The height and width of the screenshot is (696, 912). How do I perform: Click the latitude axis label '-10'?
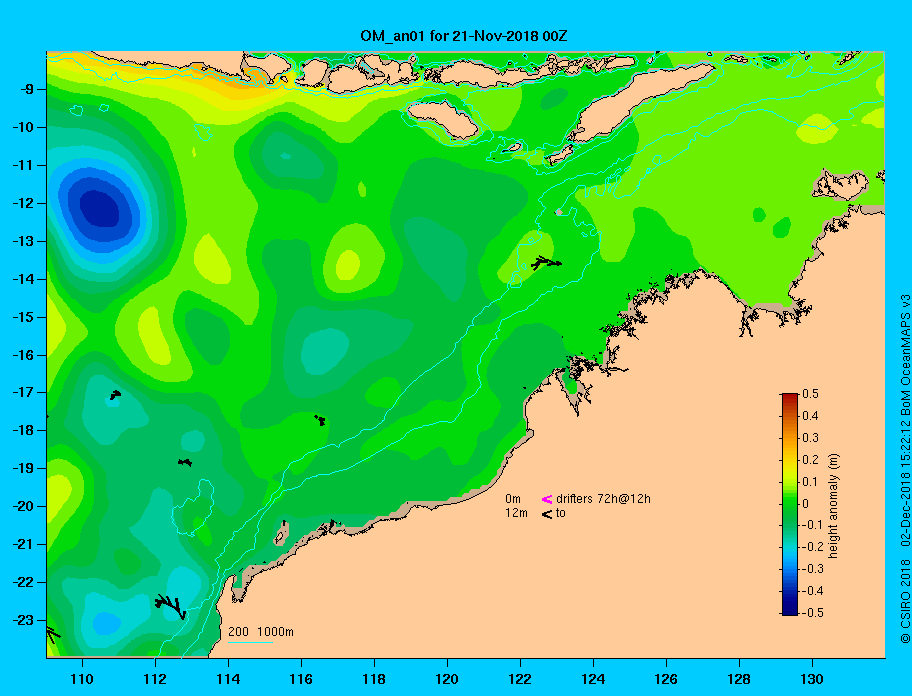(x=23, y=127)
